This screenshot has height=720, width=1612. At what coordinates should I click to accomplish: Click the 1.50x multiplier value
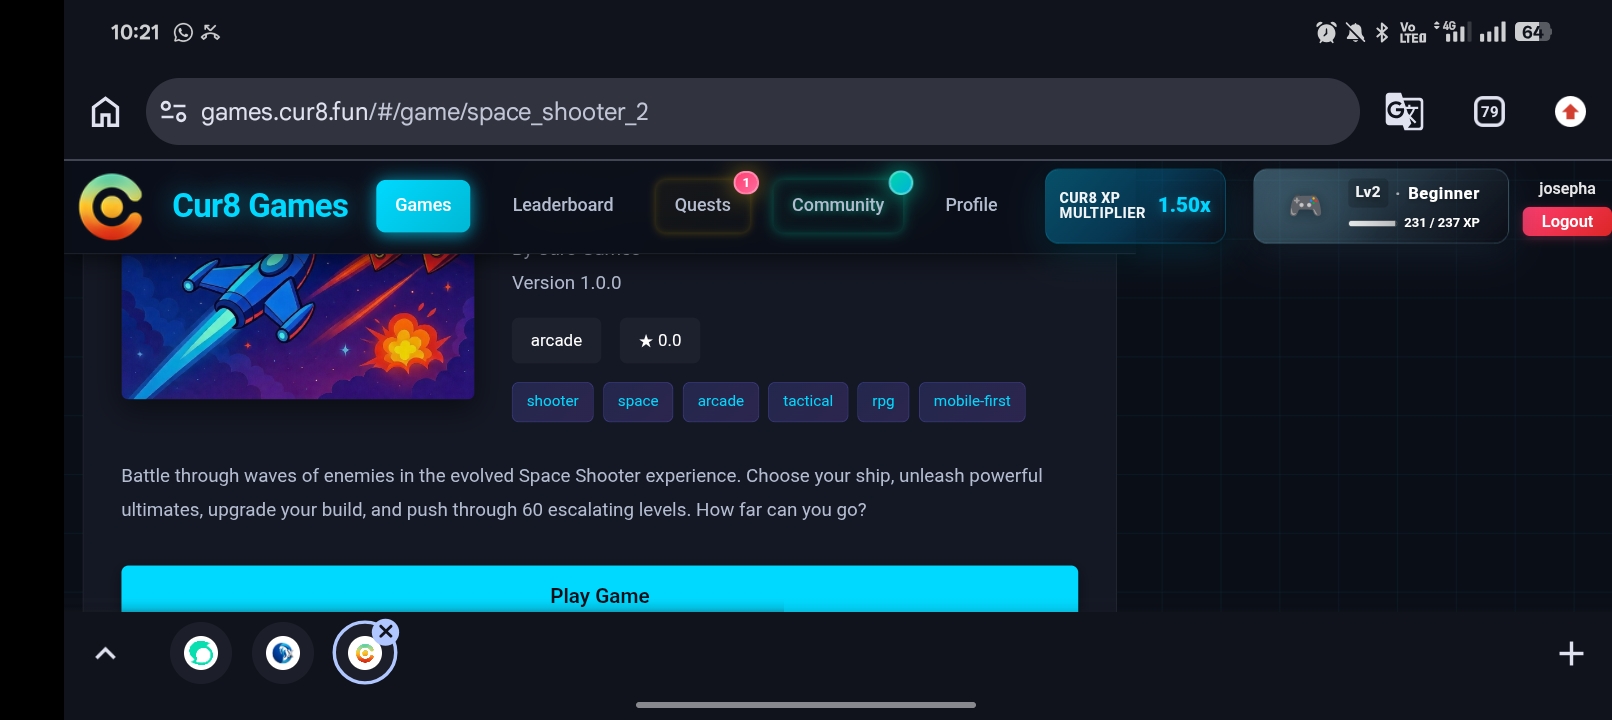(x=1184, y=205)
